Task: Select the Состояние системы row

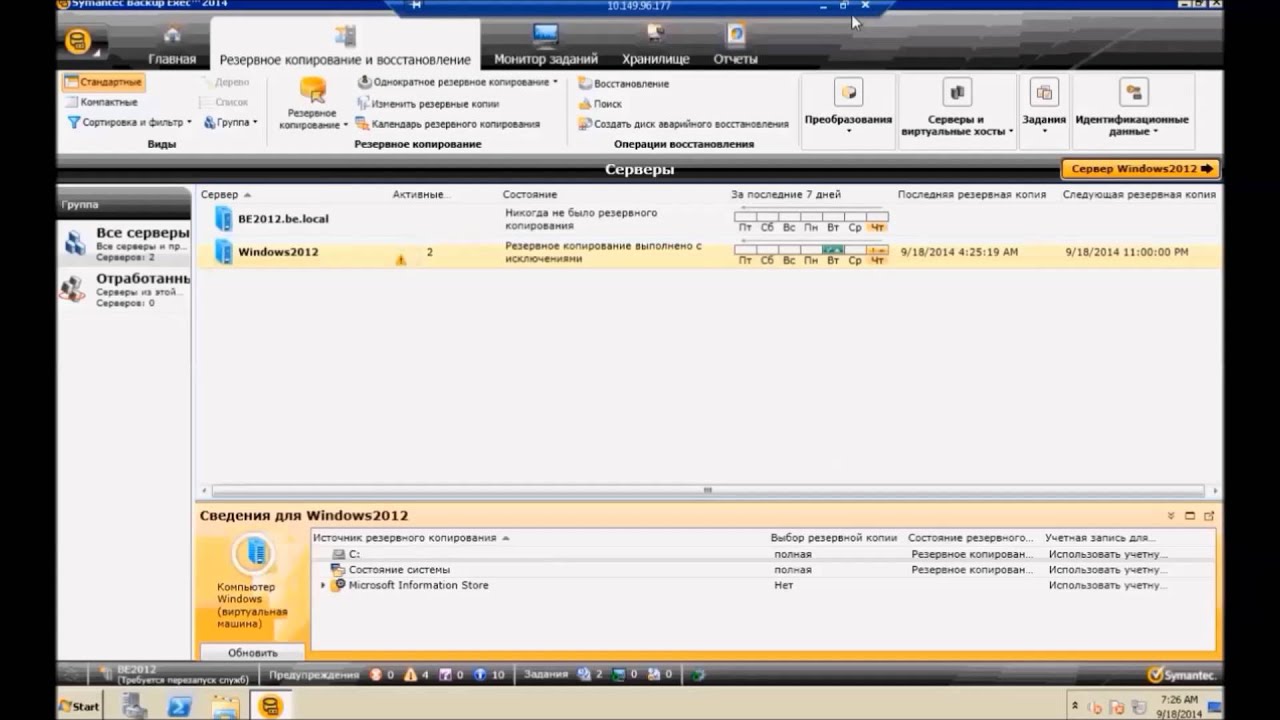Action: pos(764,569)
